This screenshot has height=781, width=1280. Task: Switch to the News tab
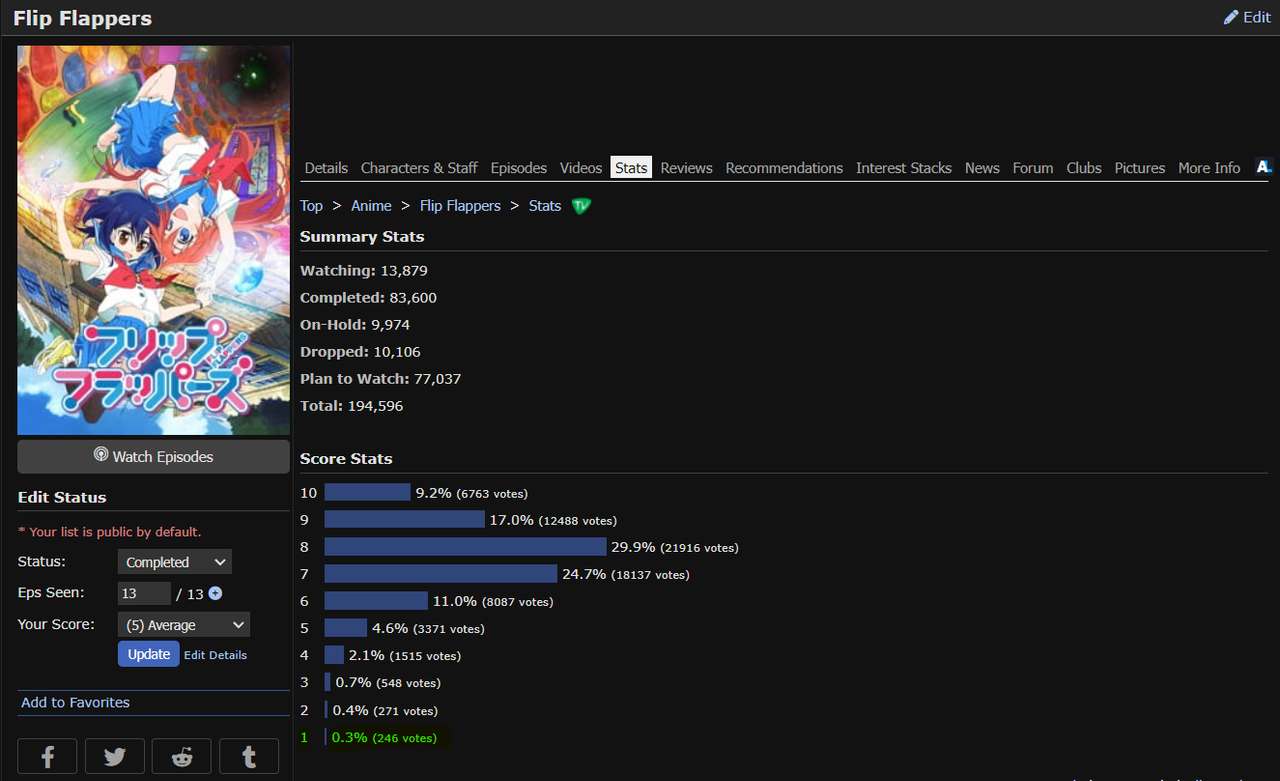point(982,168)
